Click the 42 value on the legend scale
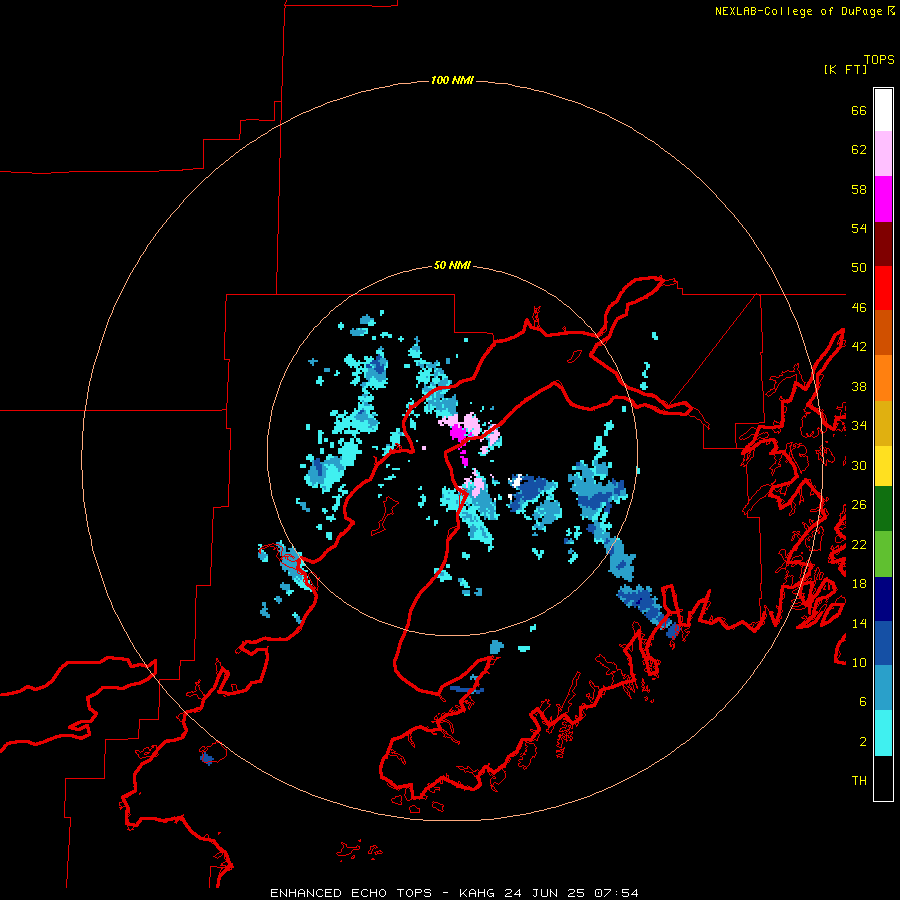This screenshot has height=900, width=900. 859,347
